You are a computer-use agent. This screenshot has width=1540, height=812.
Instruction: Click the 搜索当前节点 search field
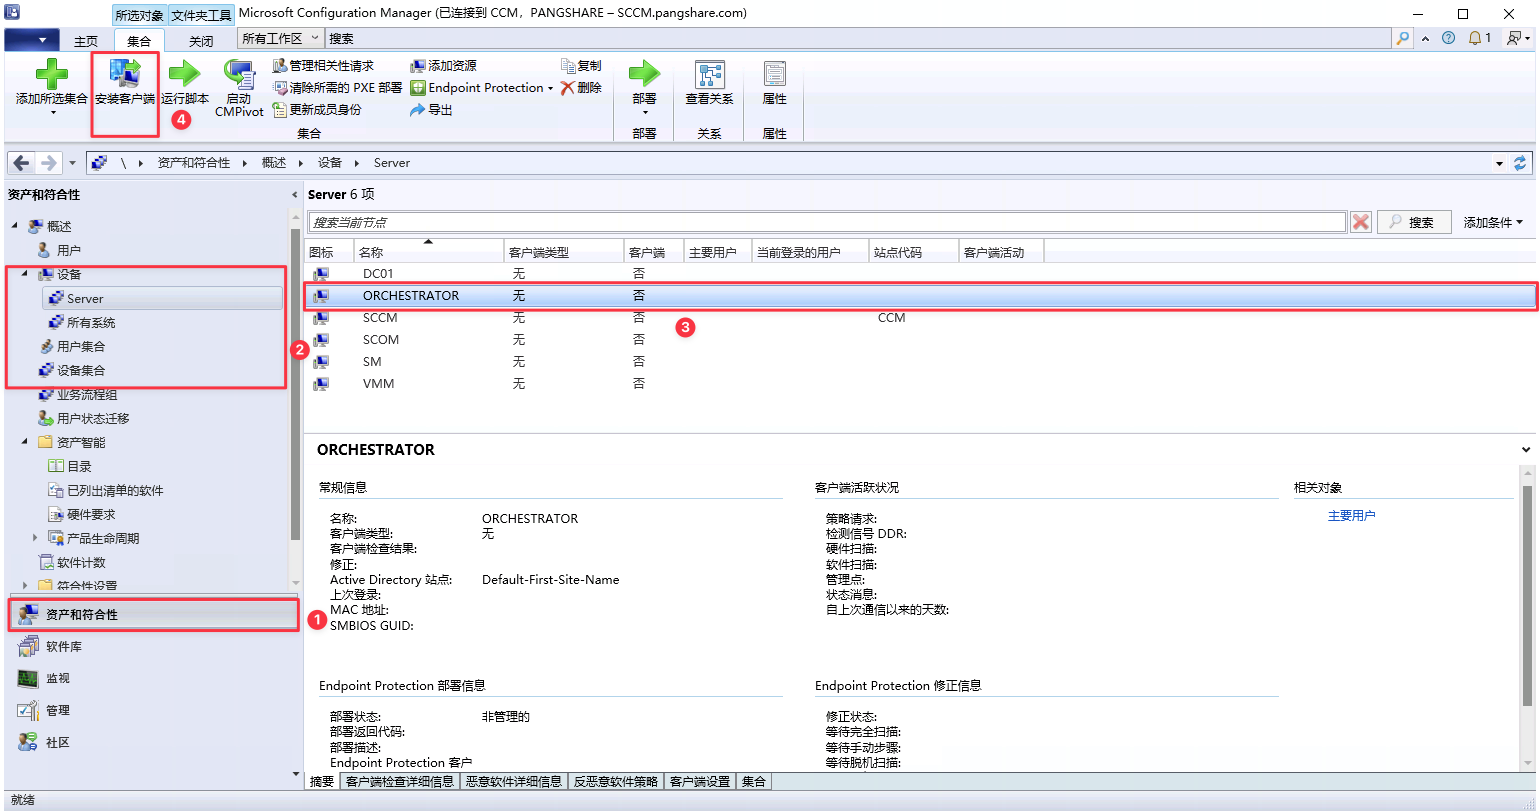click(827, 222)
